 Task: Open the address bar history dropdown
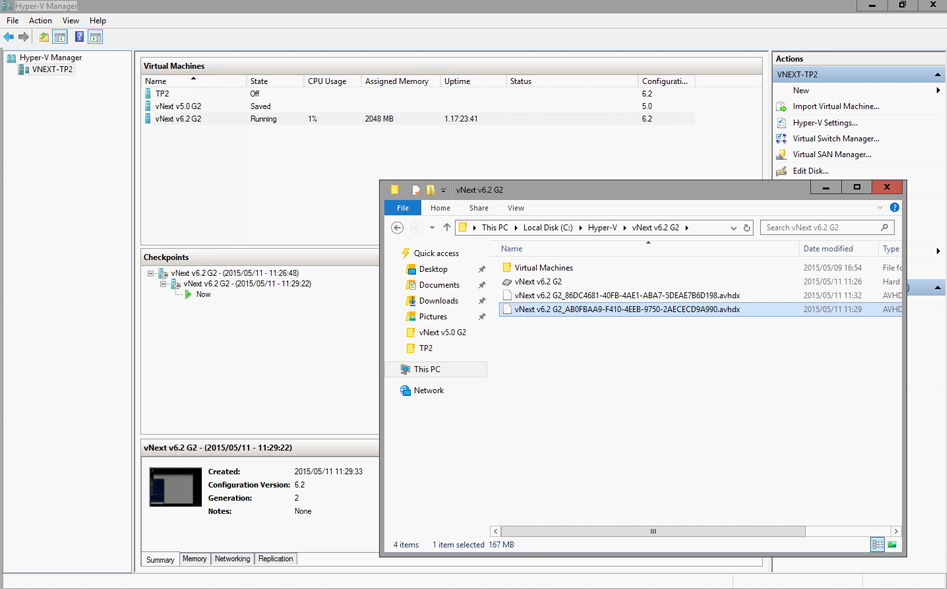(733, 228)
